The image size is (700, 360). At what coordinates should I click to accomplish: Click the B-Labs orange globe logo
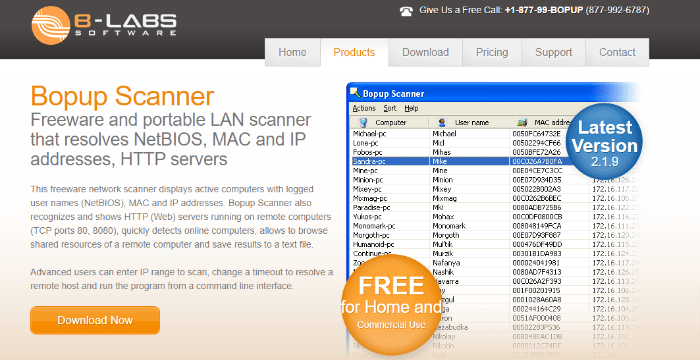pyautogui.click(x=51, y=25)
